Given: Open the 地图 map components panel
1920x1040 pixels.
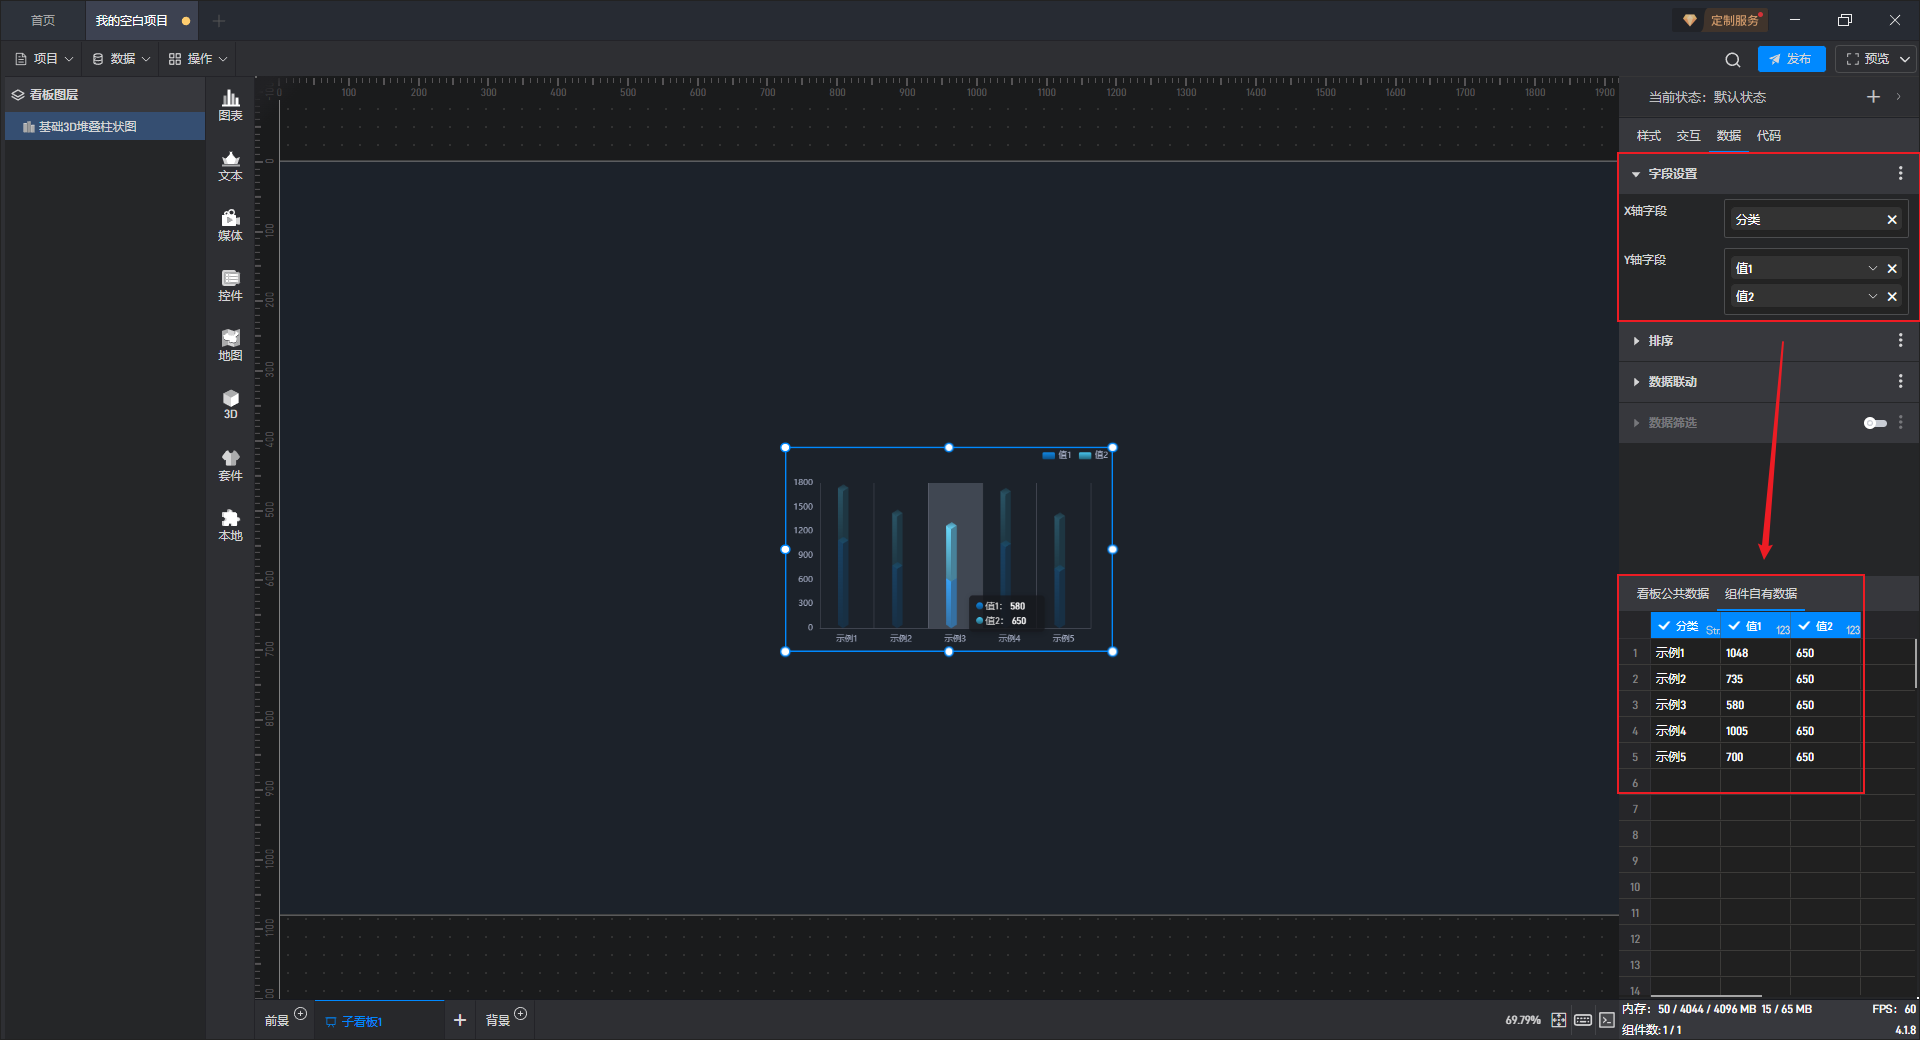Looking at the screenshot, I should [x=230, y=345].
